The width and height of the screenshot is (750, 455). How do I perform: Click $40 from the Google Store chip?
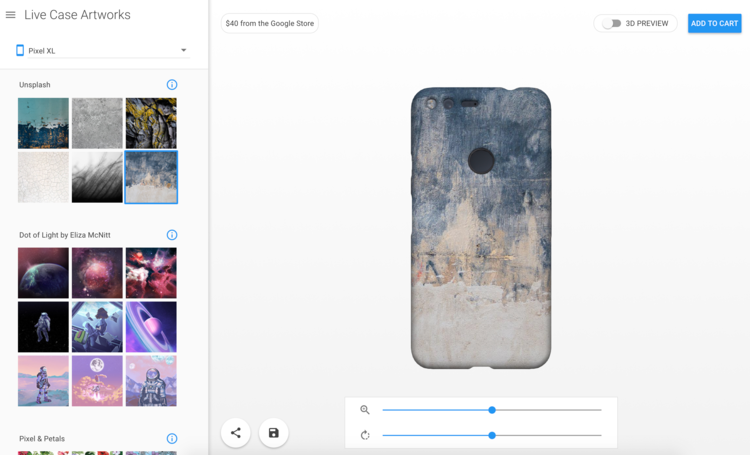pos(270,23)
